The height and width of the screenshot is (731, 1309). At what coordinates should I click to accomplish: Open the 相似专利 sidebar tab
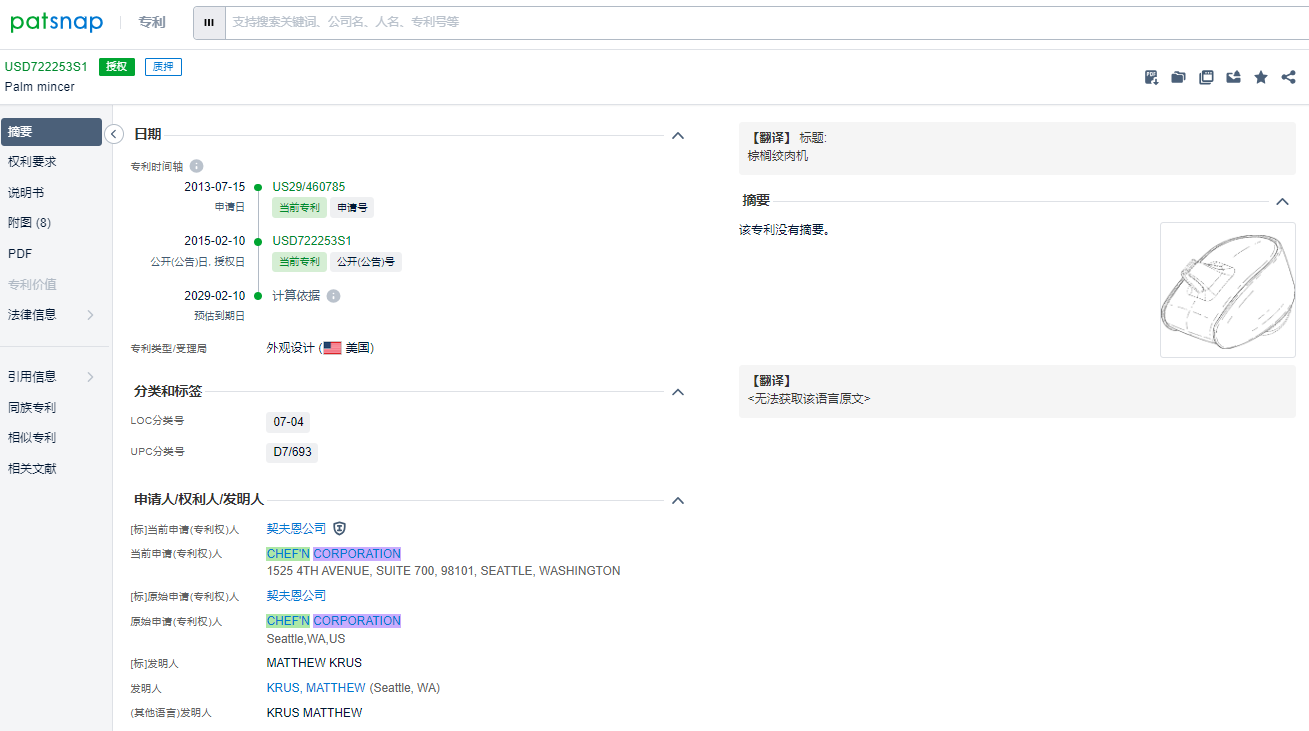point(32,438)
